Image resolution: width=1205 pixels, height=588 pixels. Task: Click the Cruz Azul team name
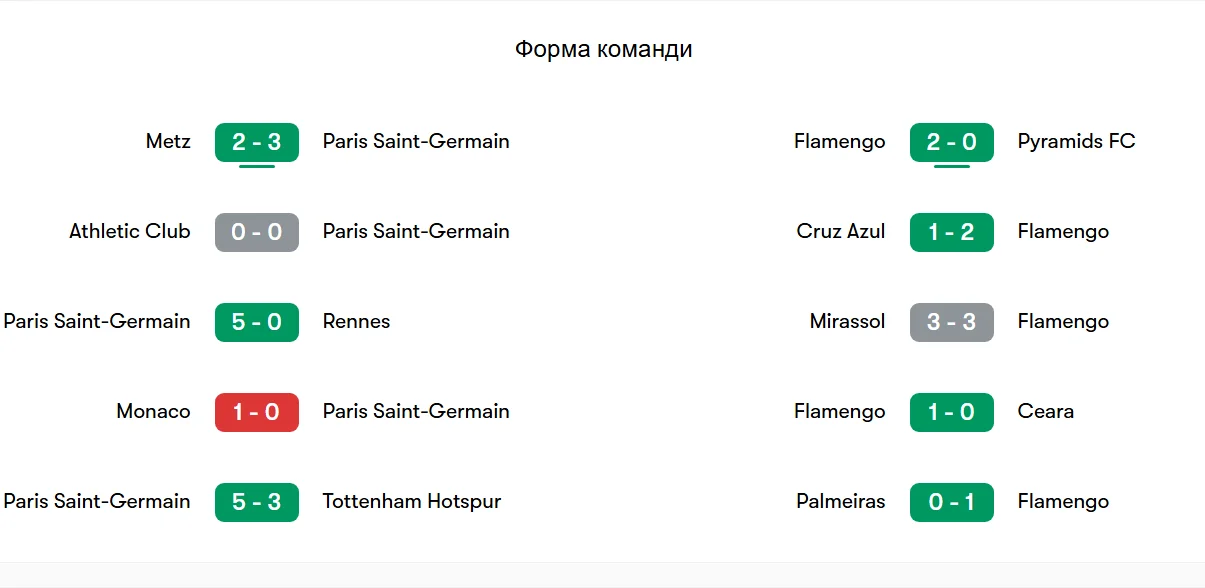[x=840, y=231]
